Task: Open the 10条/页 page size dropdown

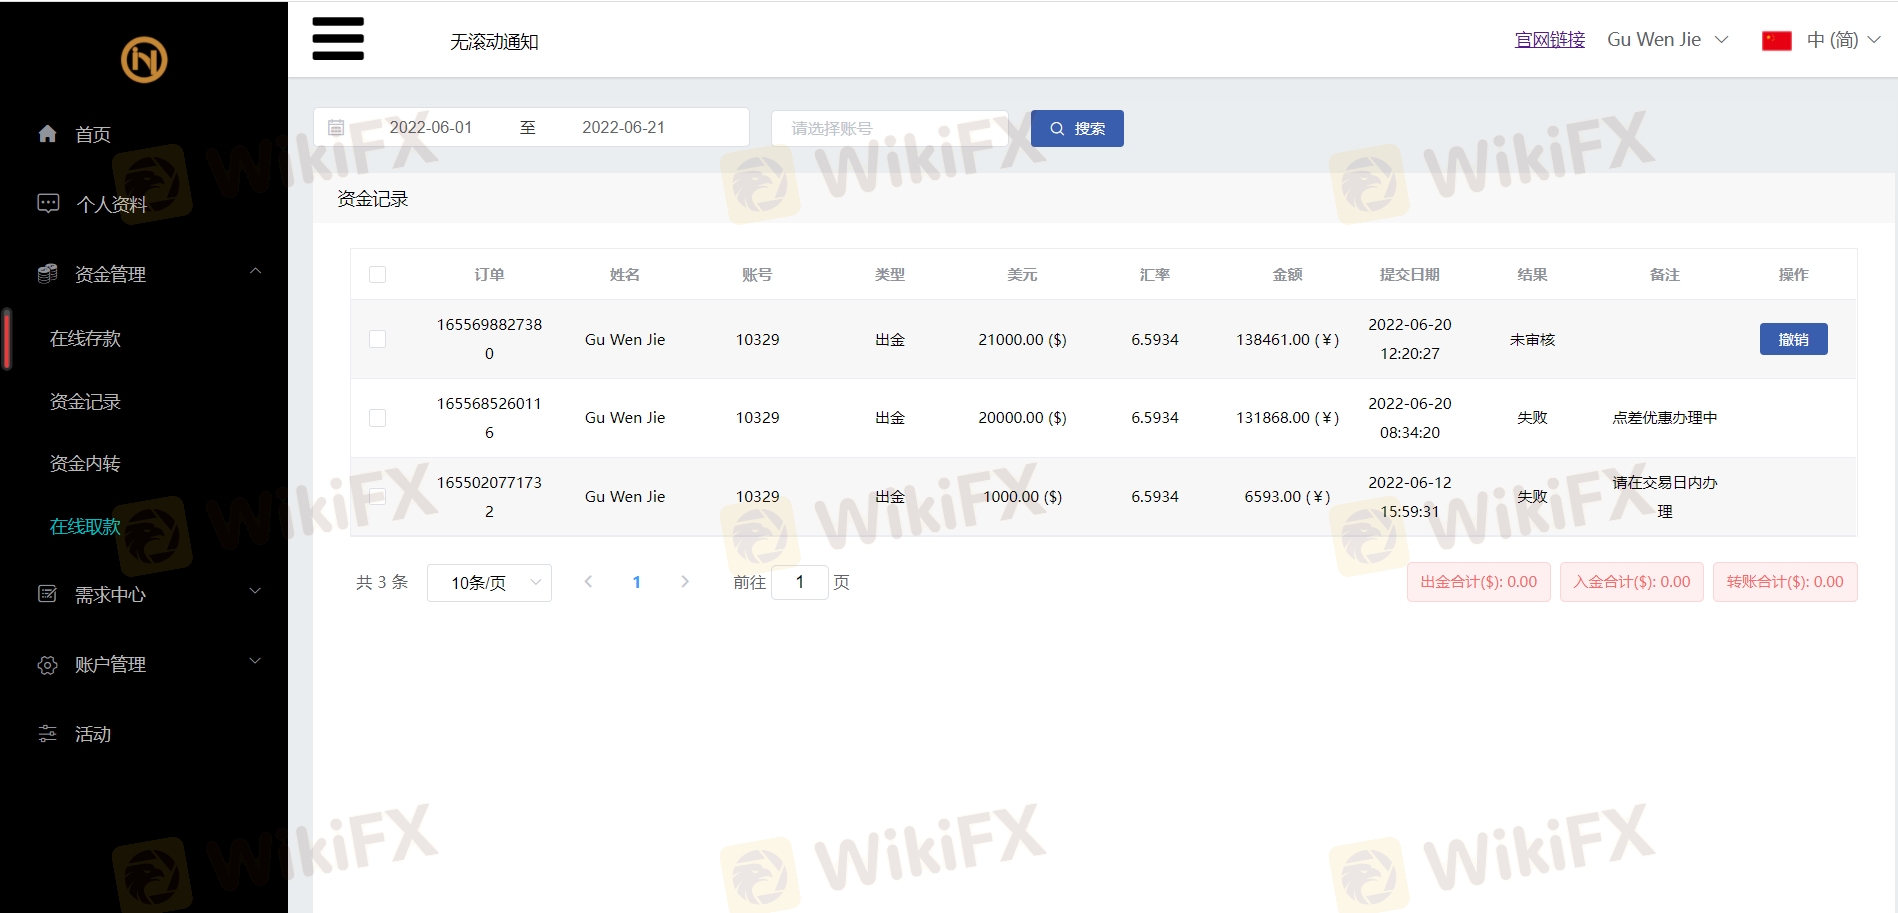Action: 489,583
